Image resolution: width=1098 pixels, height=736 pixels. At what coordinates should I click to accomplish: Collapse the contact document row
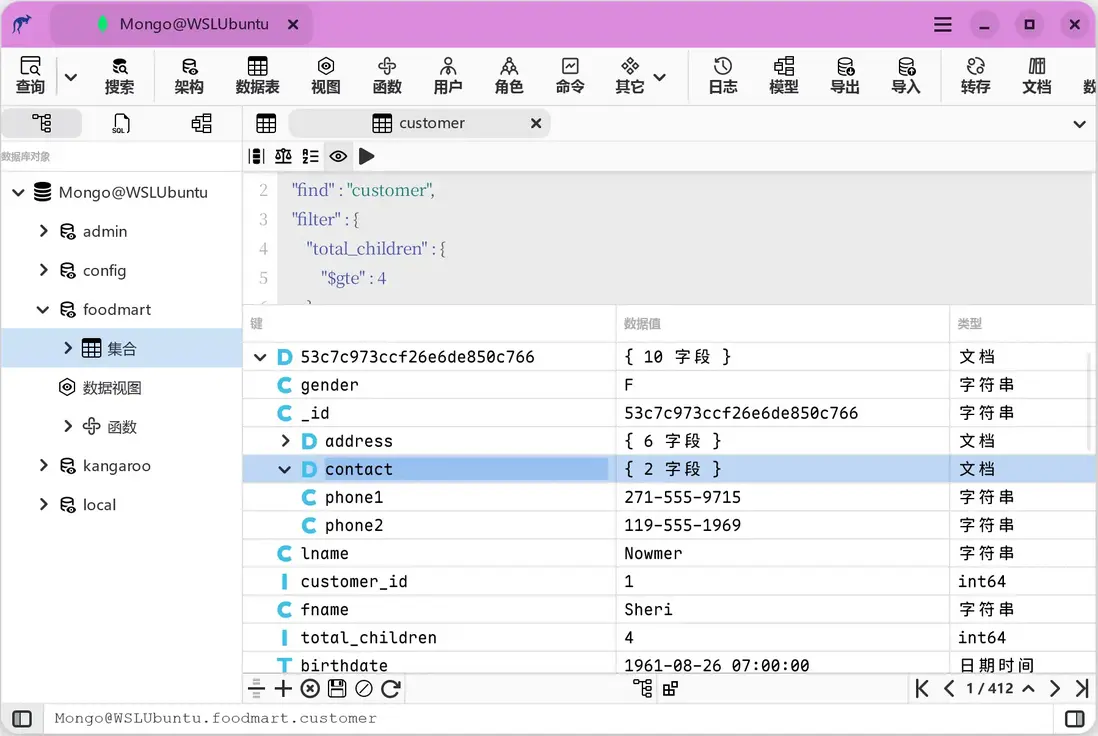[285, 469]
